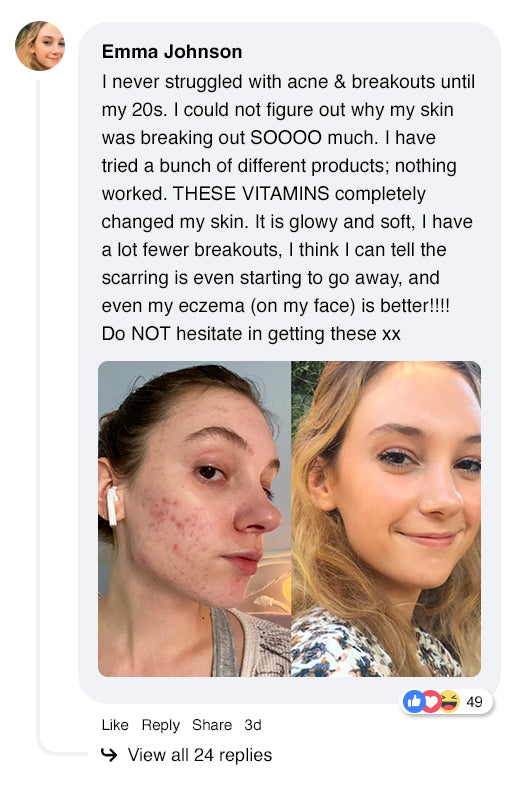The image size is (516, 786).
Task: Select the comment text about vitamins
Action: coord(288,208)
